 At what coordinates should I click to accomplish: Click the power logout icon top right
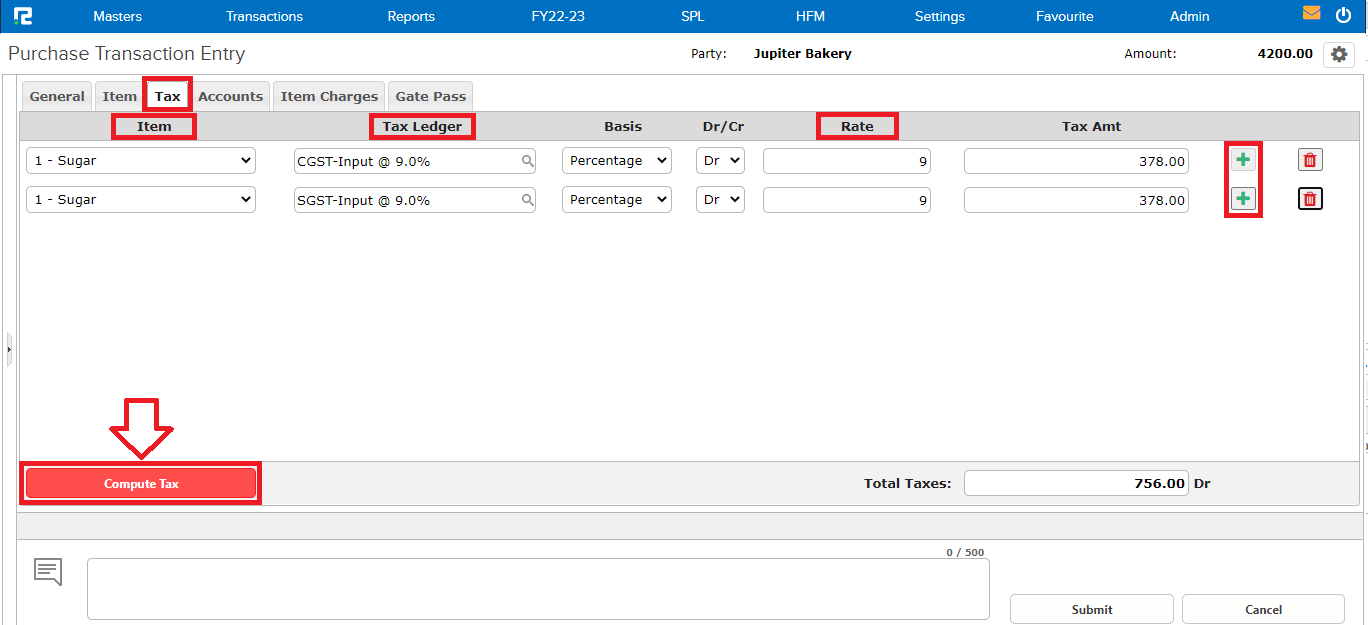pyautogui.click(x=1345, y=14)
